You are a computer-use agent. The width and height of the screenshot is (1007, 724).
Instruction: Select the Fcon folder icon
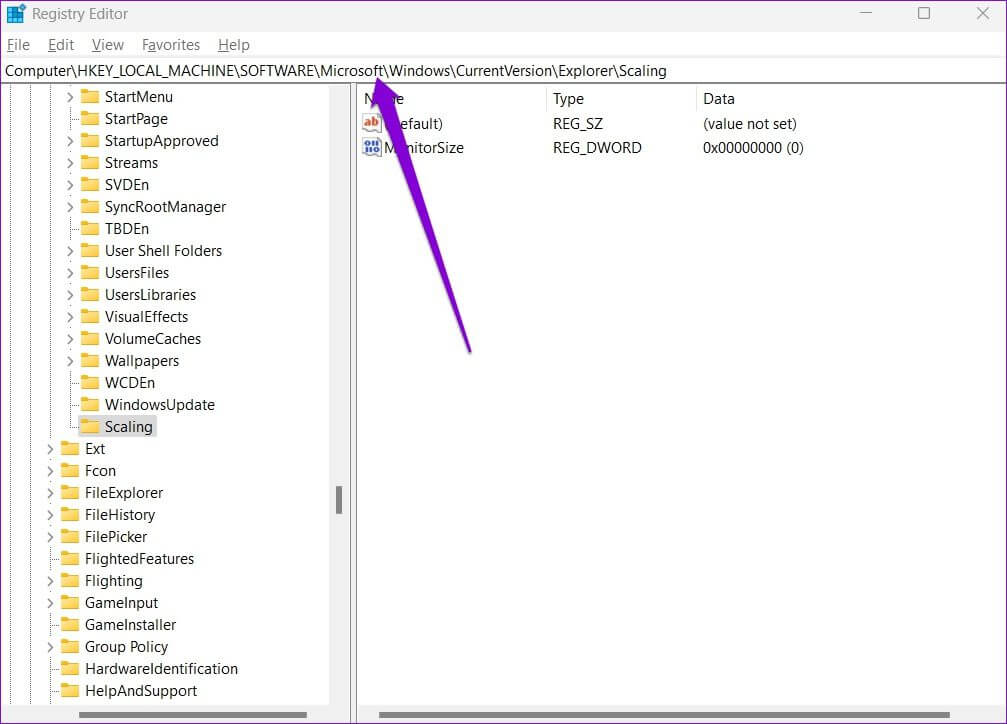coord(70,470)
